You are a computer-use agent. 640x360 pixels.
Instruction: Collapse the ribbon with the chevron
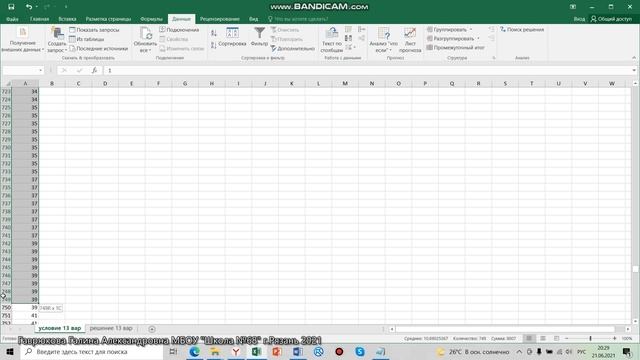pyautogui.click(x=634, y=58)
